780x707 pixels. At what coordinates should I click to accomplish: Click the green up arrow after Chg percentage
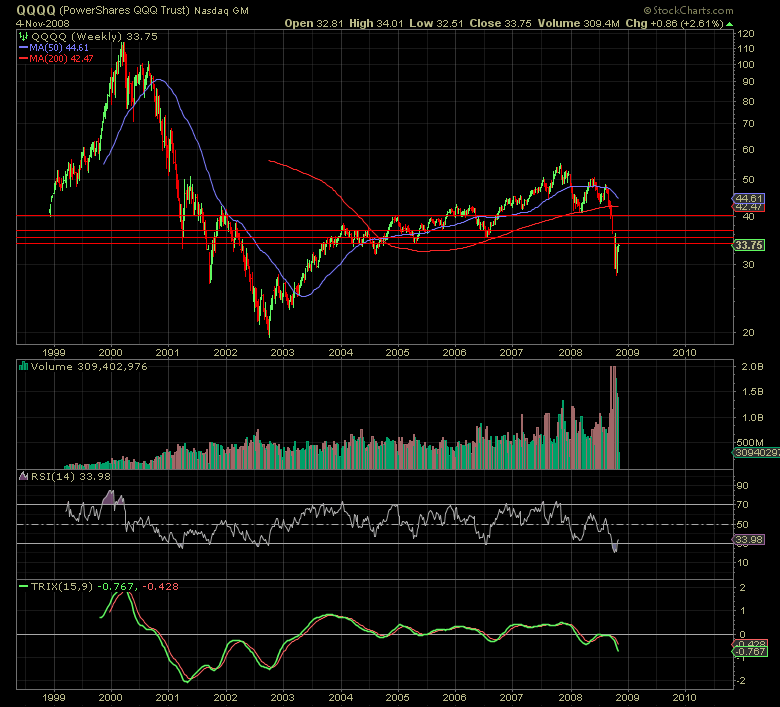tap(729, 23)
